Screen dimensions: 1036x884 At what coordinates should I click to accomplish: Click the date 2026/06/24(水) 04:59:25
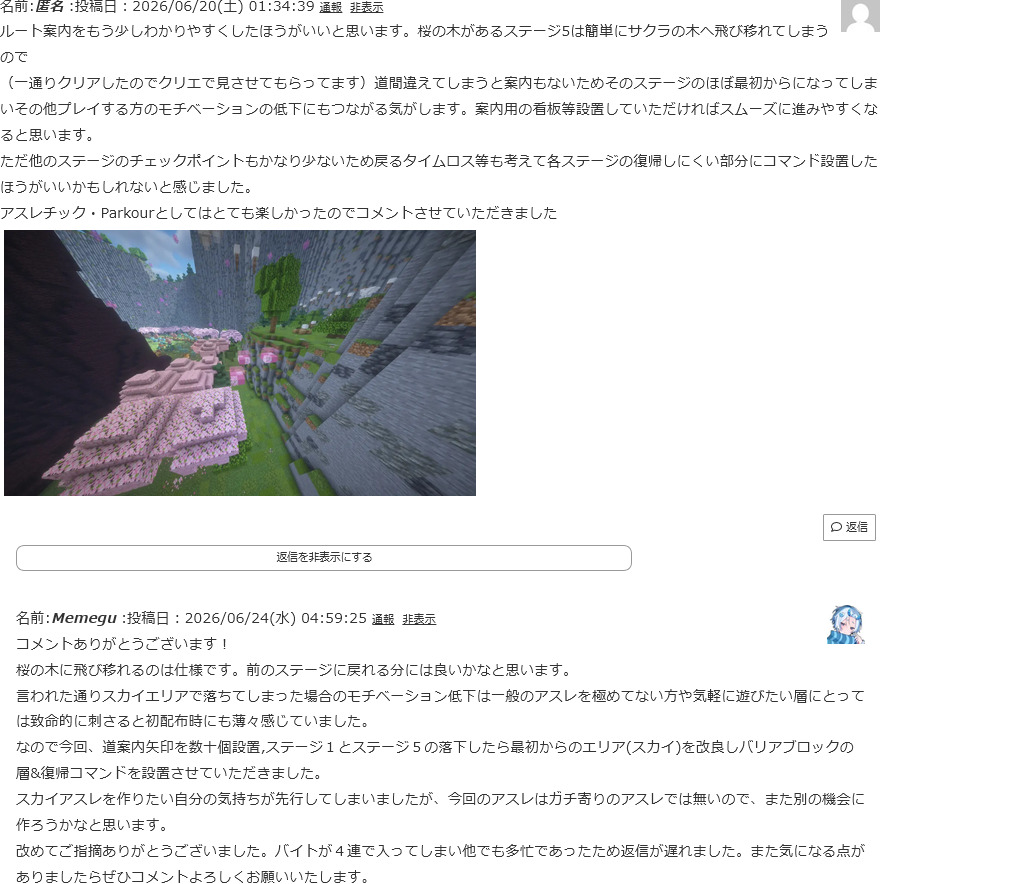(x=276, y=618)
